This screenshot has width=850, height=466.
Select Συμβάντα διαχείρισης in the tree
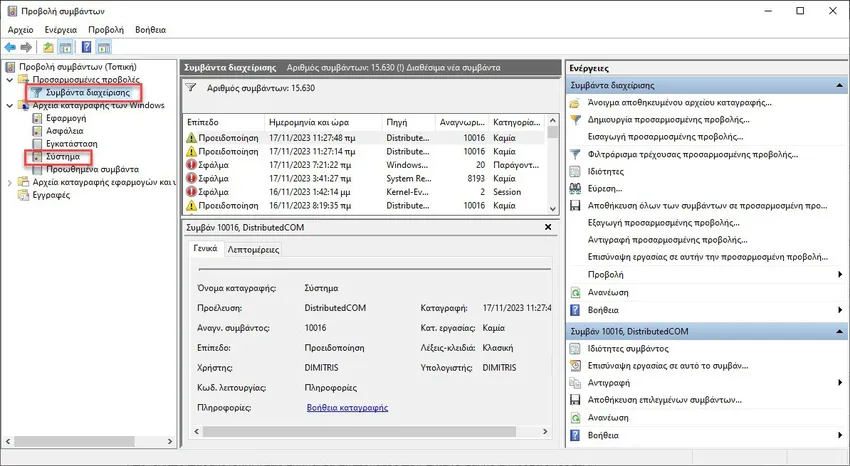(88, 93)
